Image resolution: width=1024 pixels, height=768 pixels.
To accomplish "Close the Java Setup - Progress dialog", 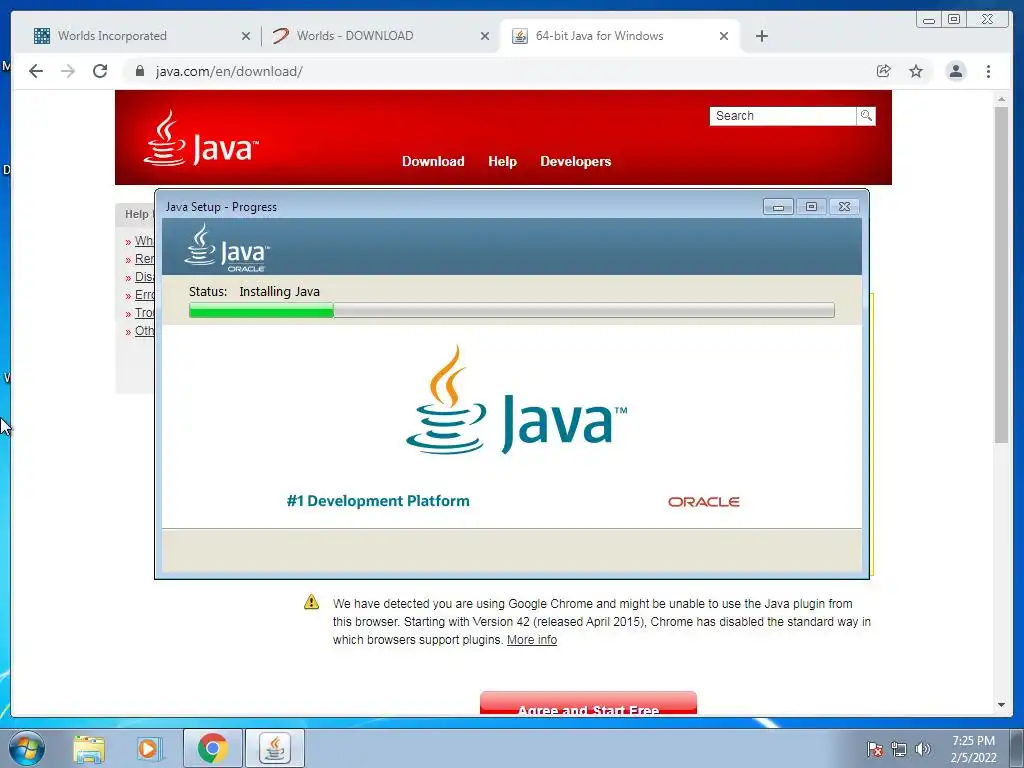I will [x=844, y=206].
